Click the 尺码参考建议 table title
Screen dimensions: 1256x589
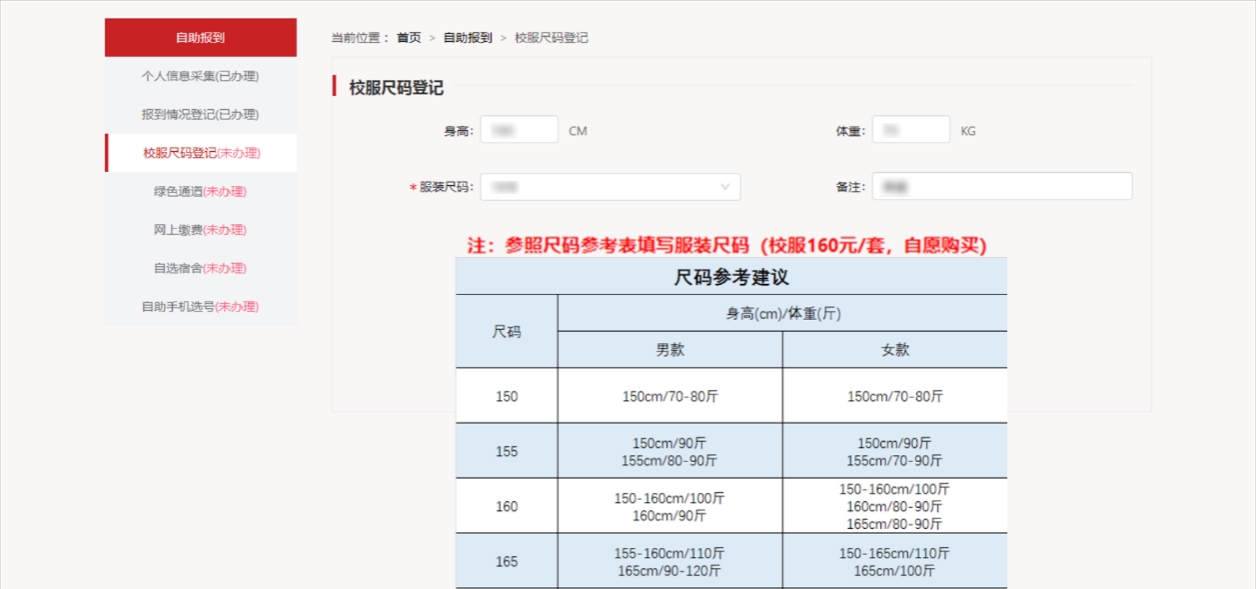[x=731, y=277]
